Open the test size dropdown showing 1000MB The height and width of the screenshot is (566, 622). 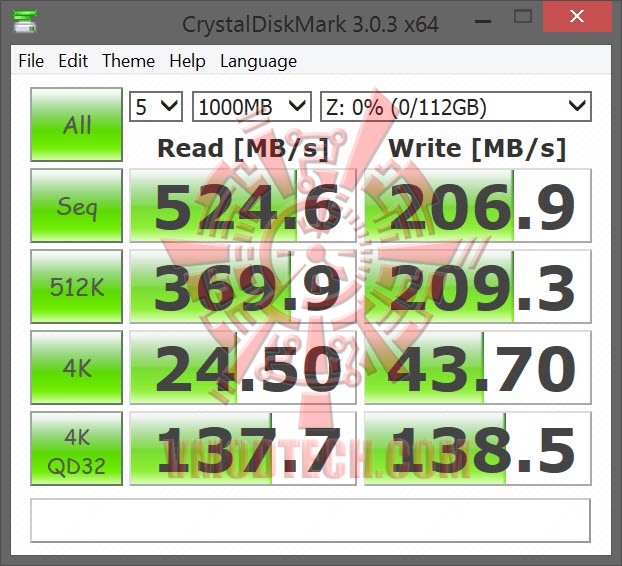point(251,107)
